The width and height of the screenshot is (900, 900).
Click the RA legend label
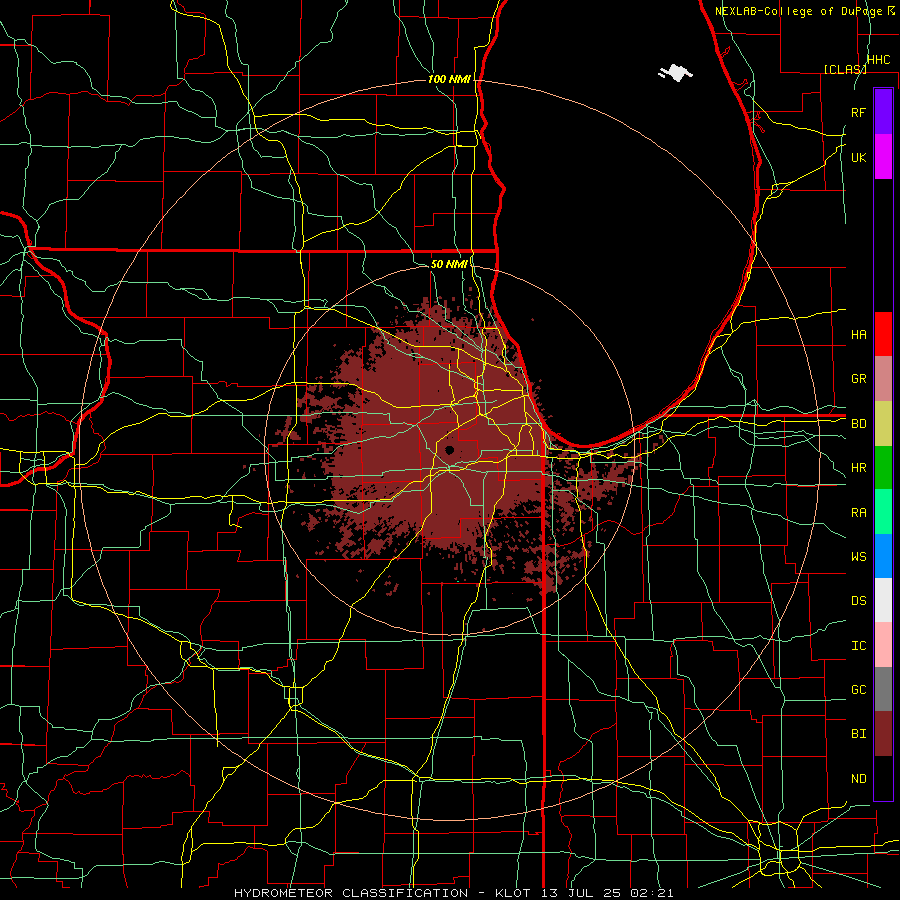click(859, 513)
